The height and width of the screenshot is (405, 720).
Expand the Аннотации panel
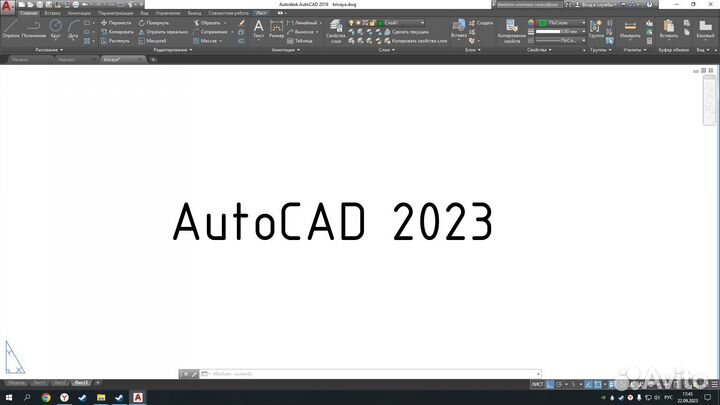click(x=286, y=50)
